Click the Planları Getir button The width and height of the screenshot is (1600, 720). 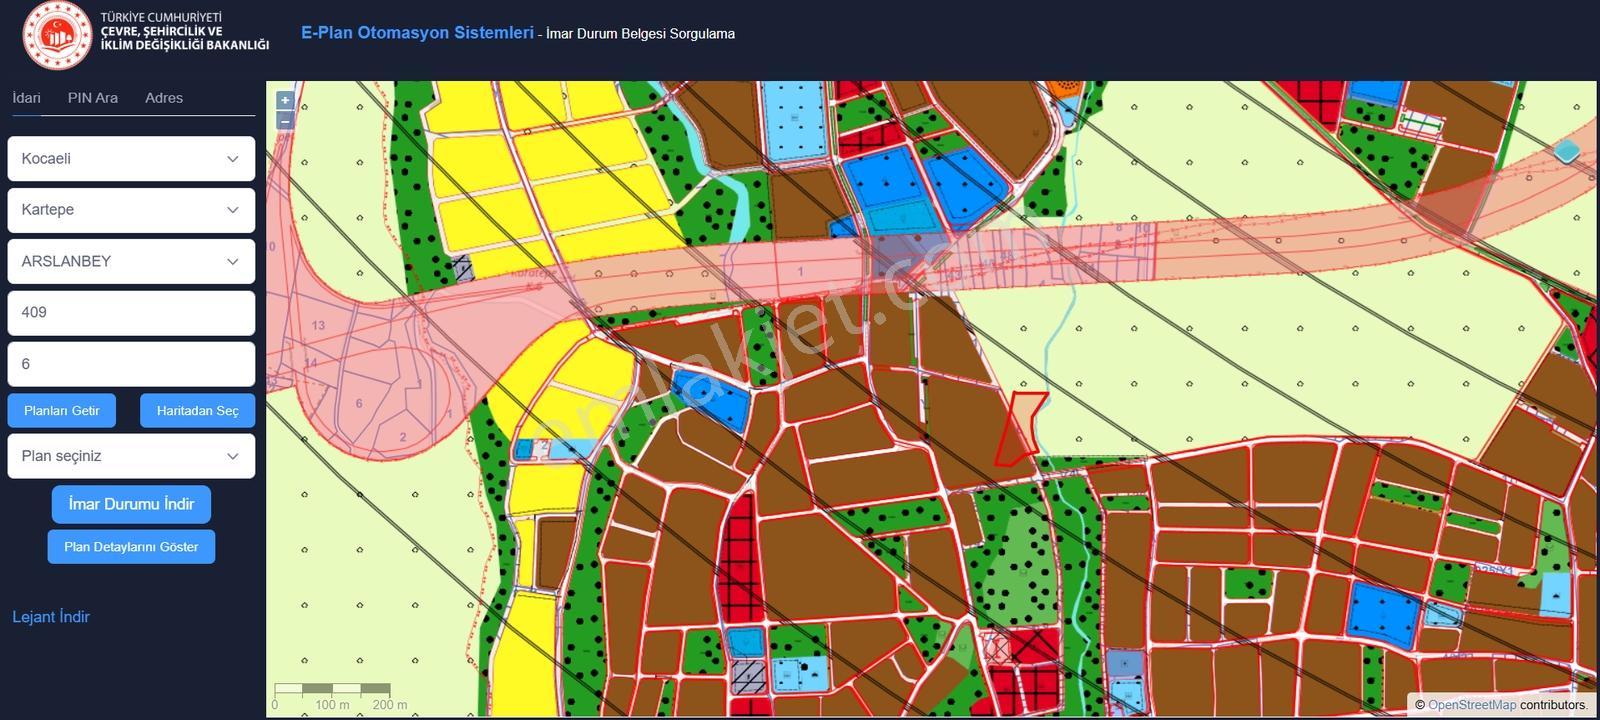62,411
